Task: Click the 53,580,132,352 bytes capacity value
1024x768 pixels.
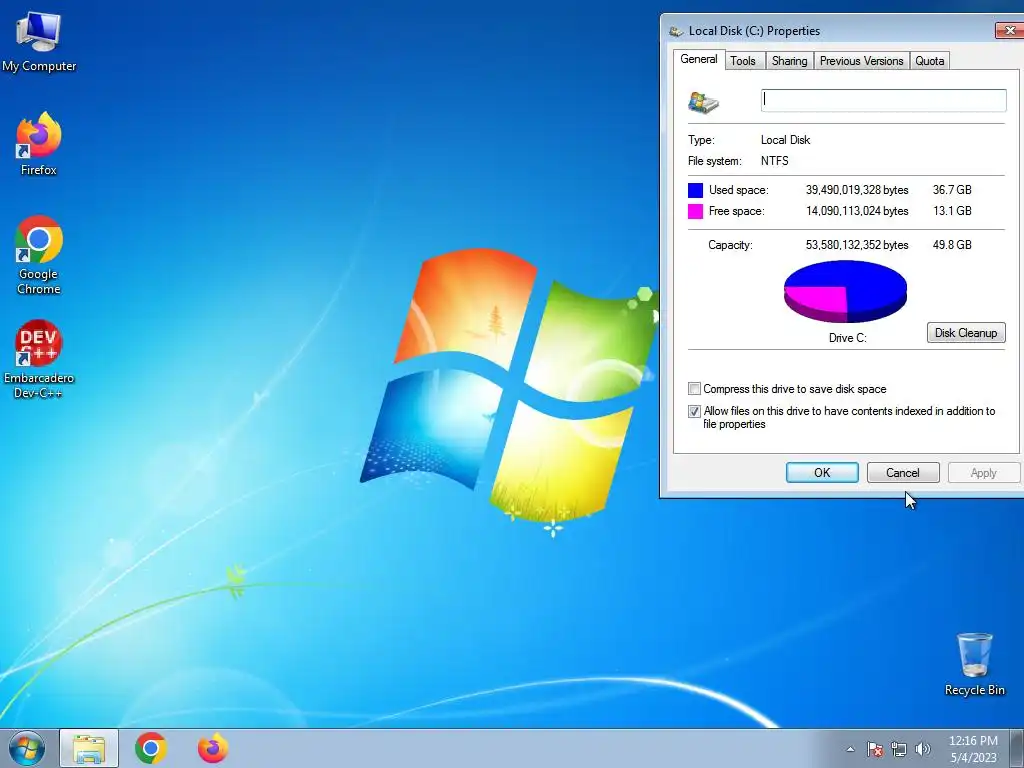Action: tap(857, 245)
